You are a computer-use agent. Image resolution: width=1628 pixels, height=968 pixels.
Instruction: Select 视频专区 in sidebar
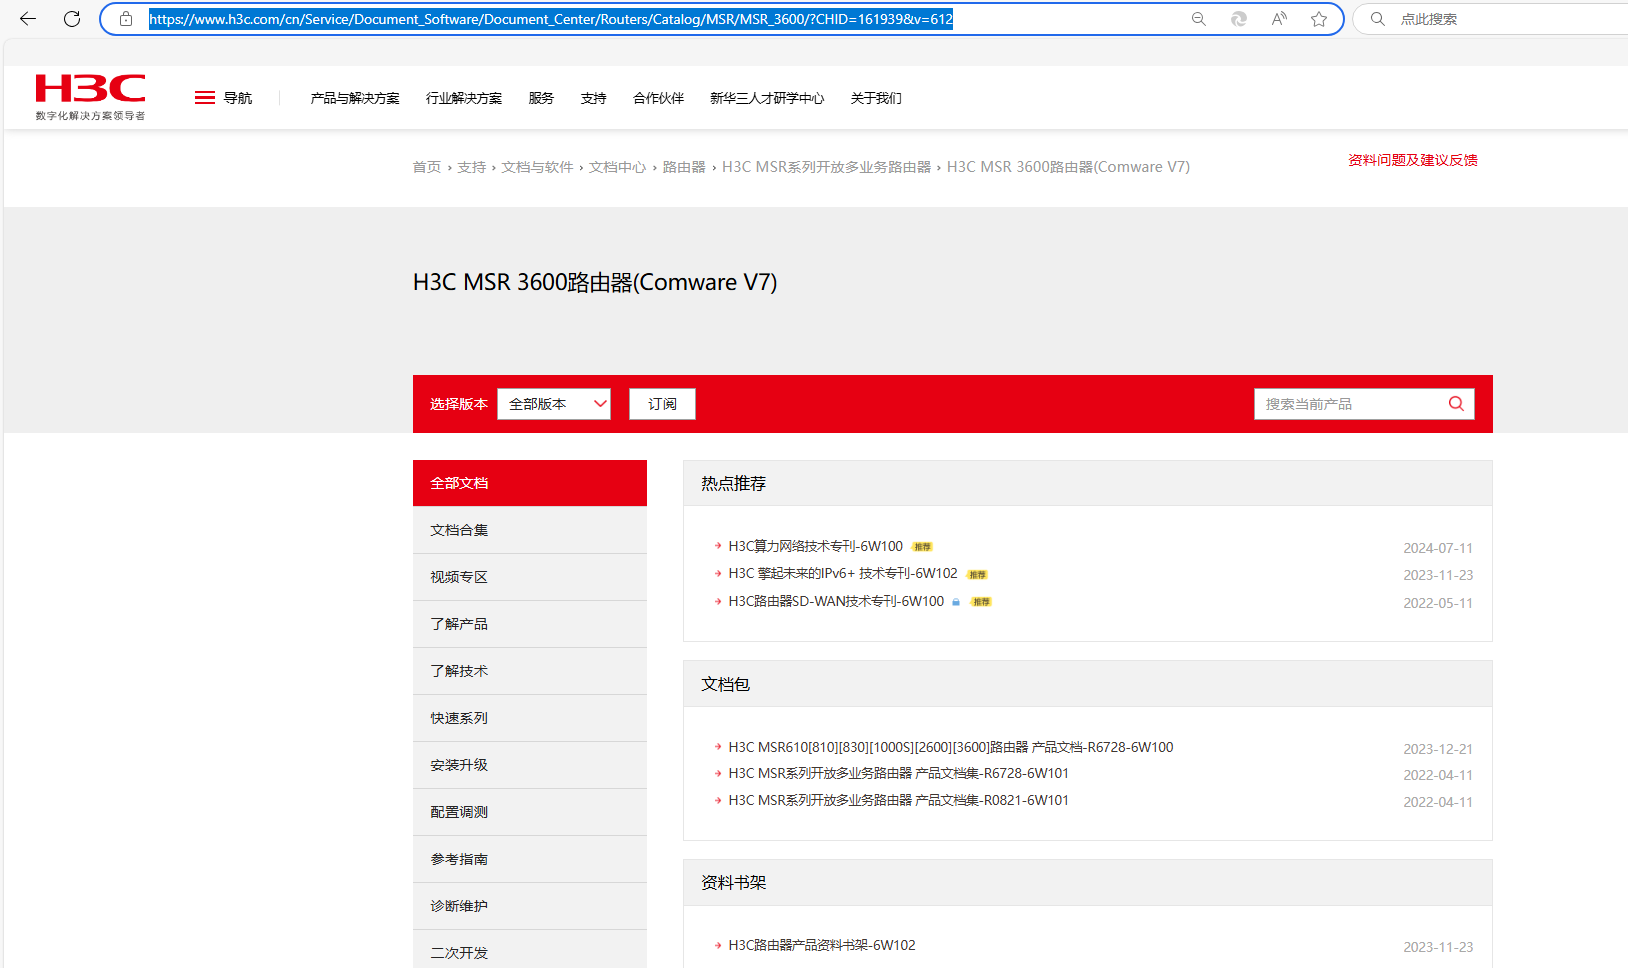(530, 577)
